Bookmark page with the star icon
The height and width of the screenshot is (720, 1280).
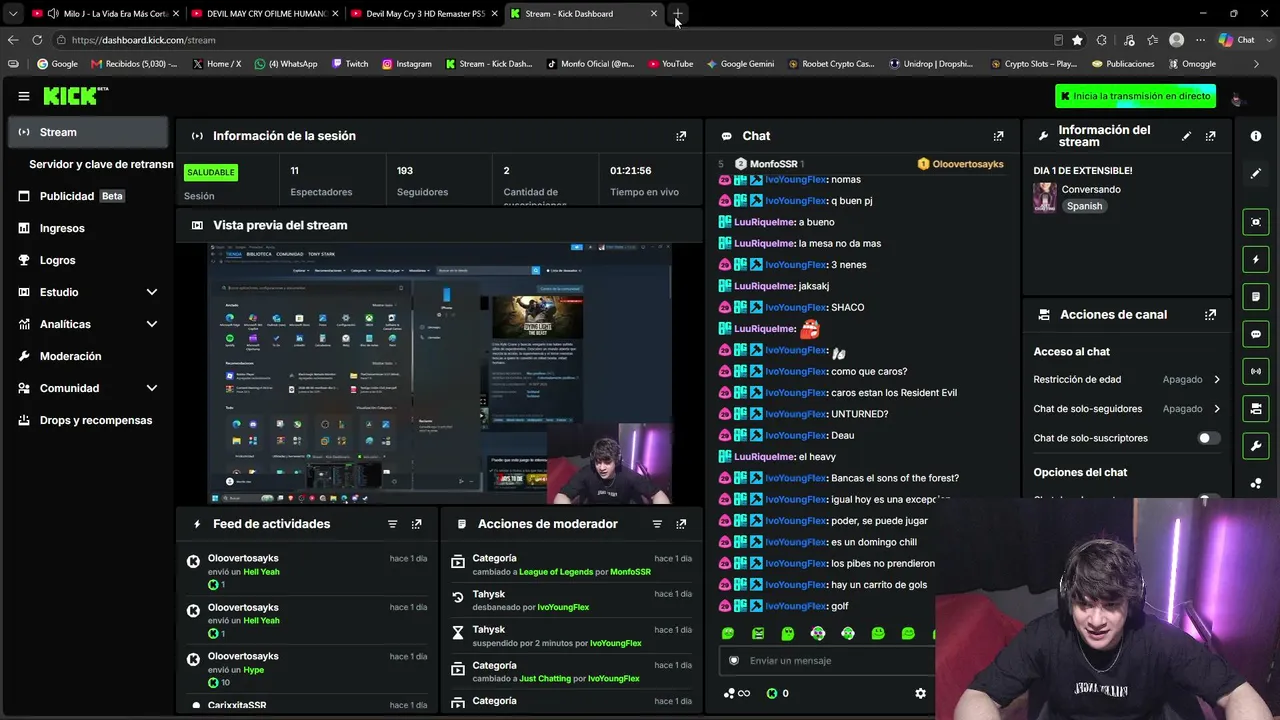pos(1077,40)
